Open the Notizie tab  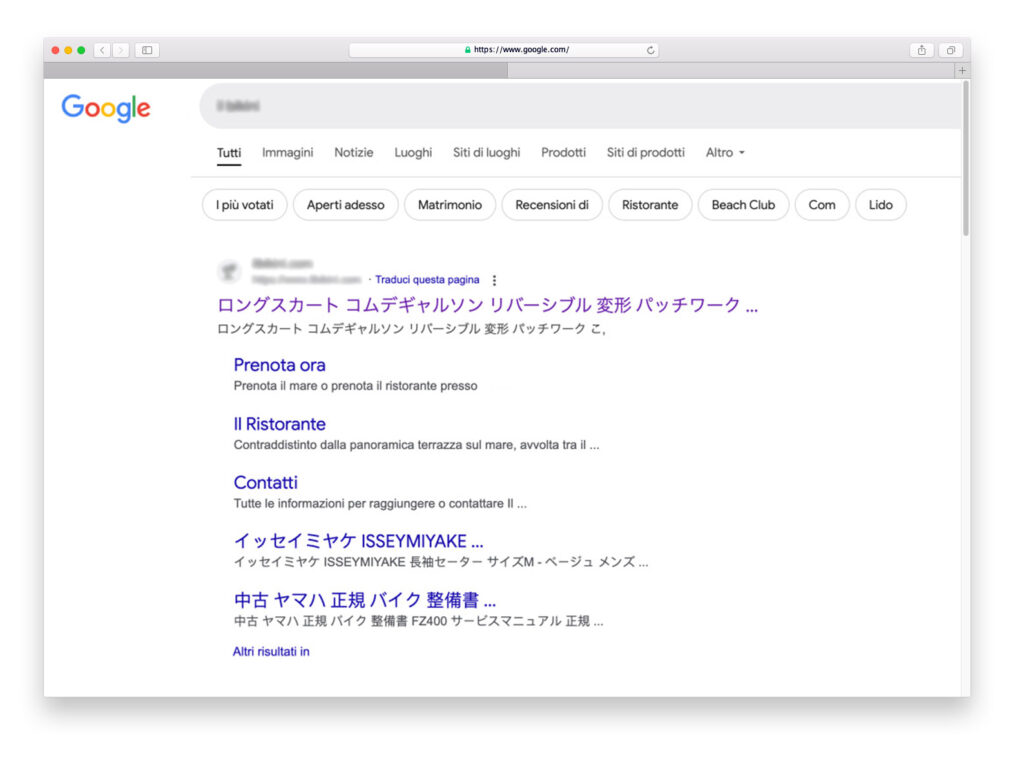[x=354, y=153]
